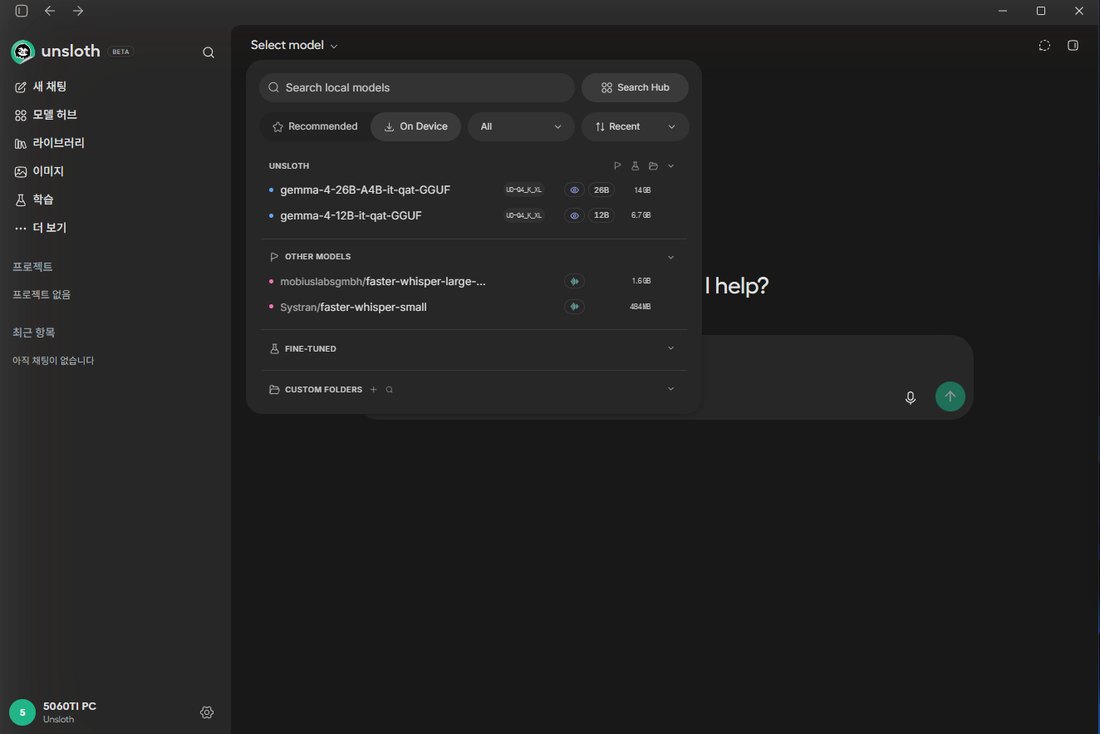The width and height of the screenshot is (1100, 734).
Task: Click vision eye badge for gemma-4-12B
Action: point(574,215)
